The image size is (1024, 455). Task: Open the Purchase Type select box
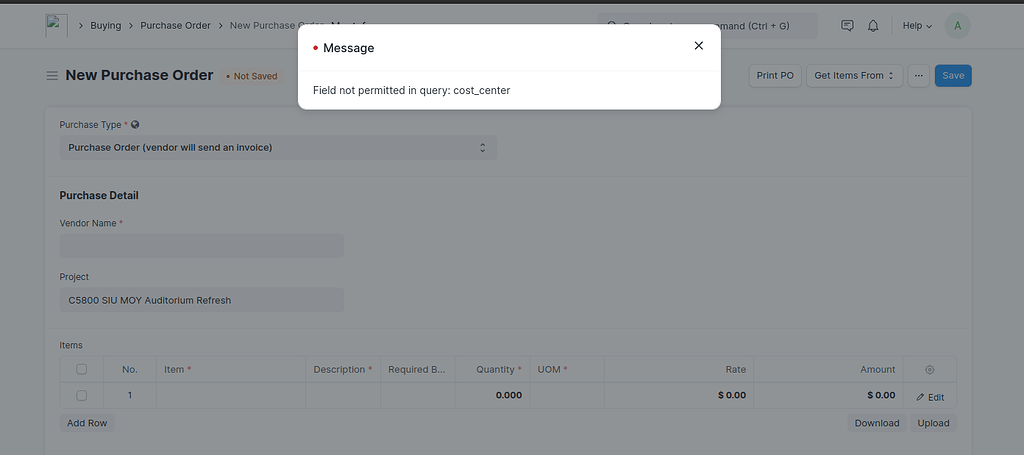(278, 148)
